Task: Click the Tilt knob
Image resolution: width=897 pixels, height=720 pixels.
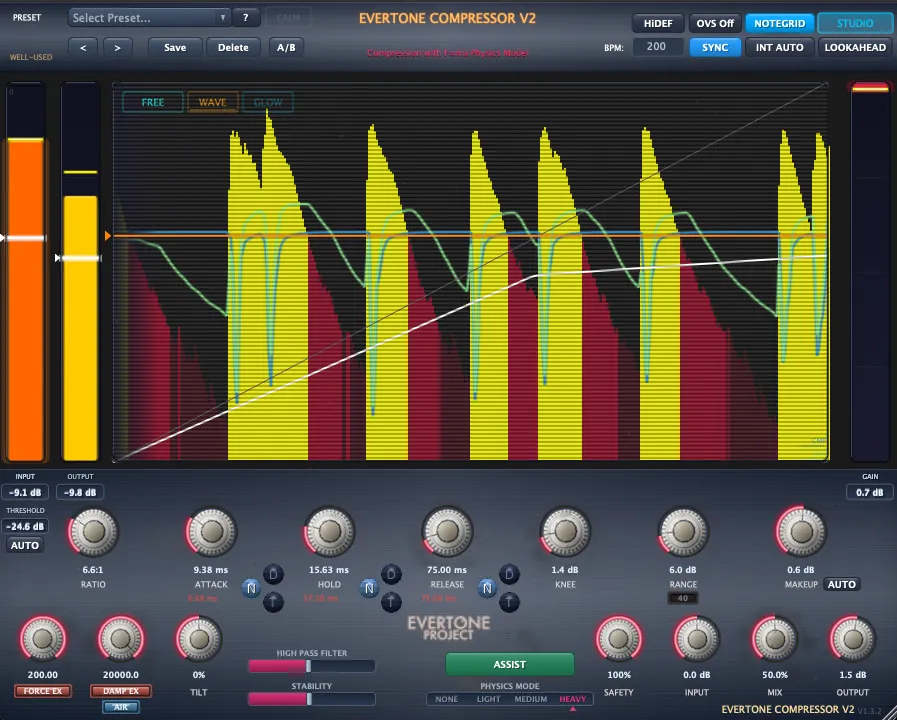Action: (199, 639)
